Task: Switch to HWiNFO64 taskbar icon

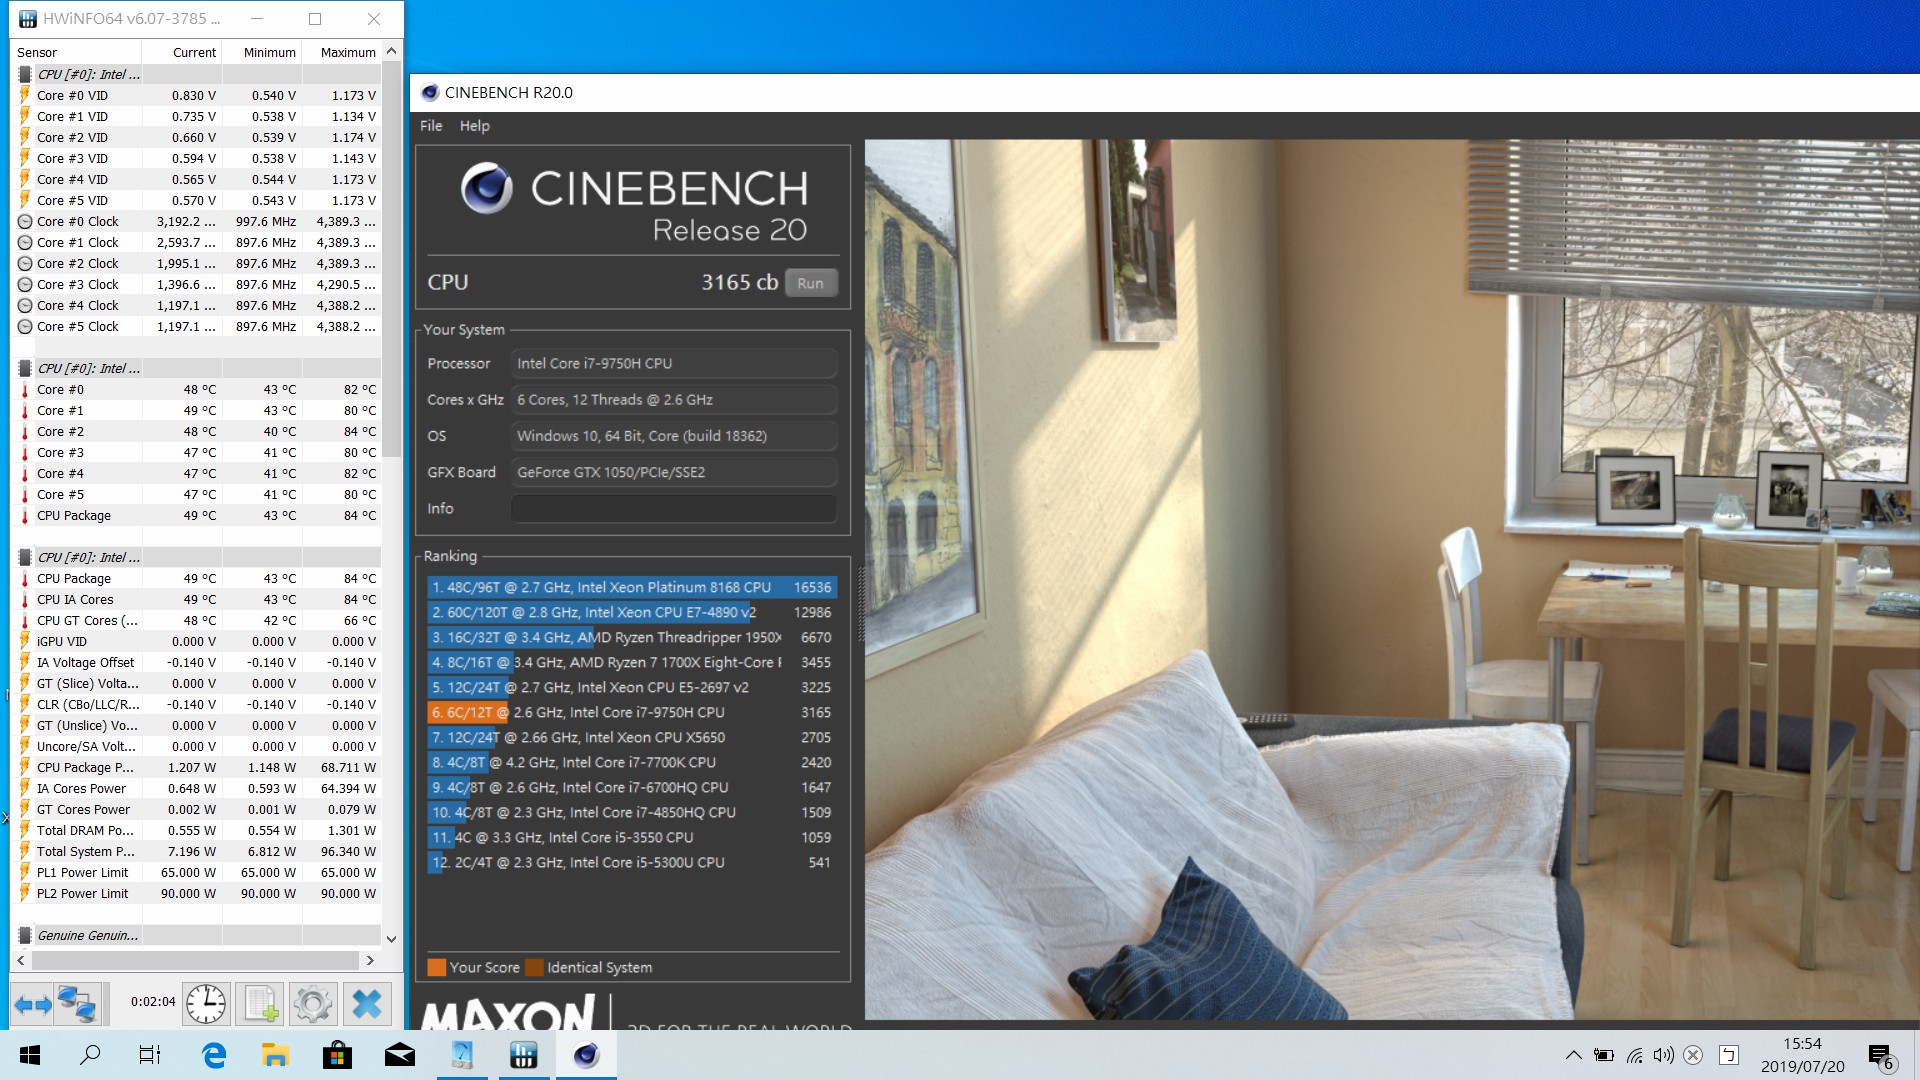Action: [524, 1055]
